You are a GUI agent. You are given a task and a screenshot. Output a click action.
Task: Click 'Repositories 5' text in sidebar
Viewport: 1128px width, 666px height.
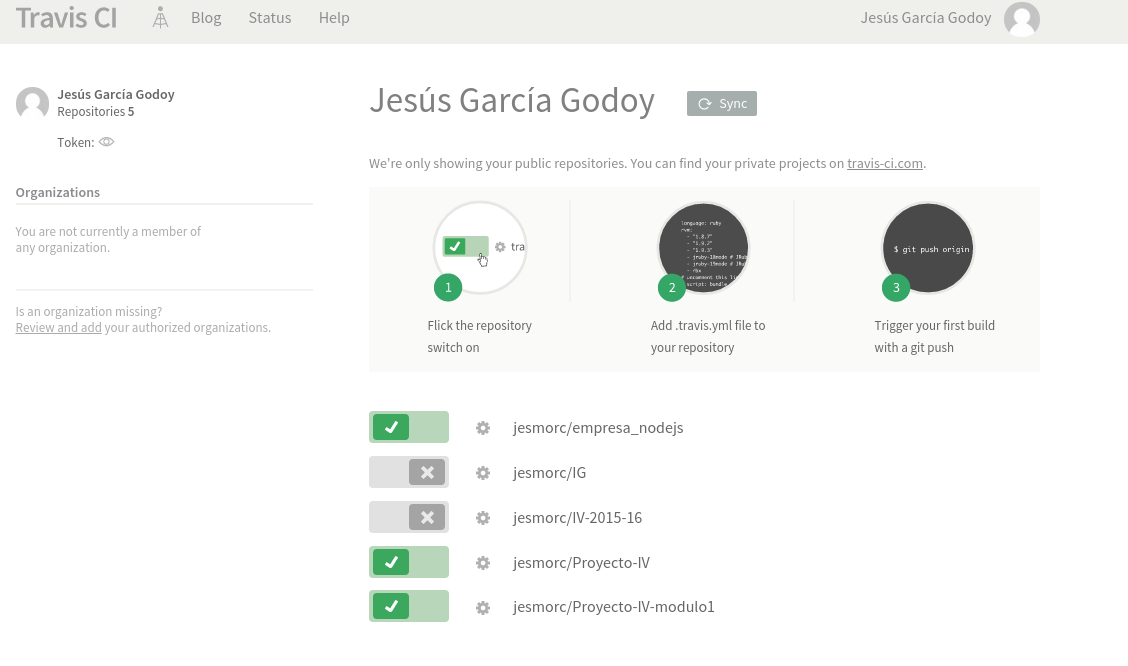(x=96, y=111)
